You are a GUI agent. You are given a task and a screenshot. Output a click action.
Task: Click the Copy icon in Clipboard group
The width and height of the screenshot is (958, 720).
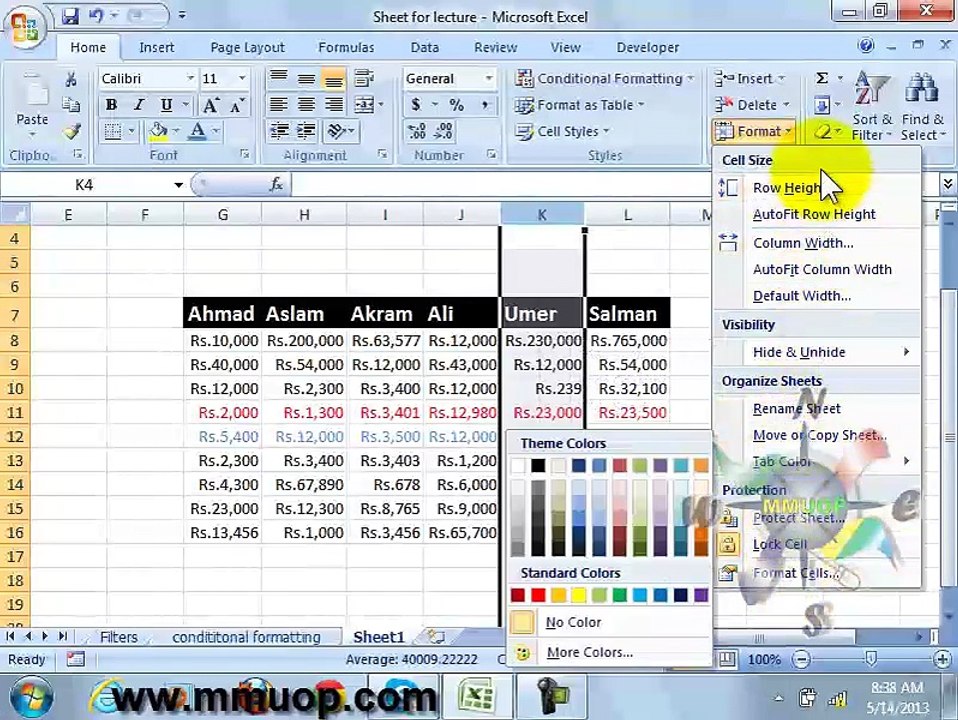(x=71, y=105)
